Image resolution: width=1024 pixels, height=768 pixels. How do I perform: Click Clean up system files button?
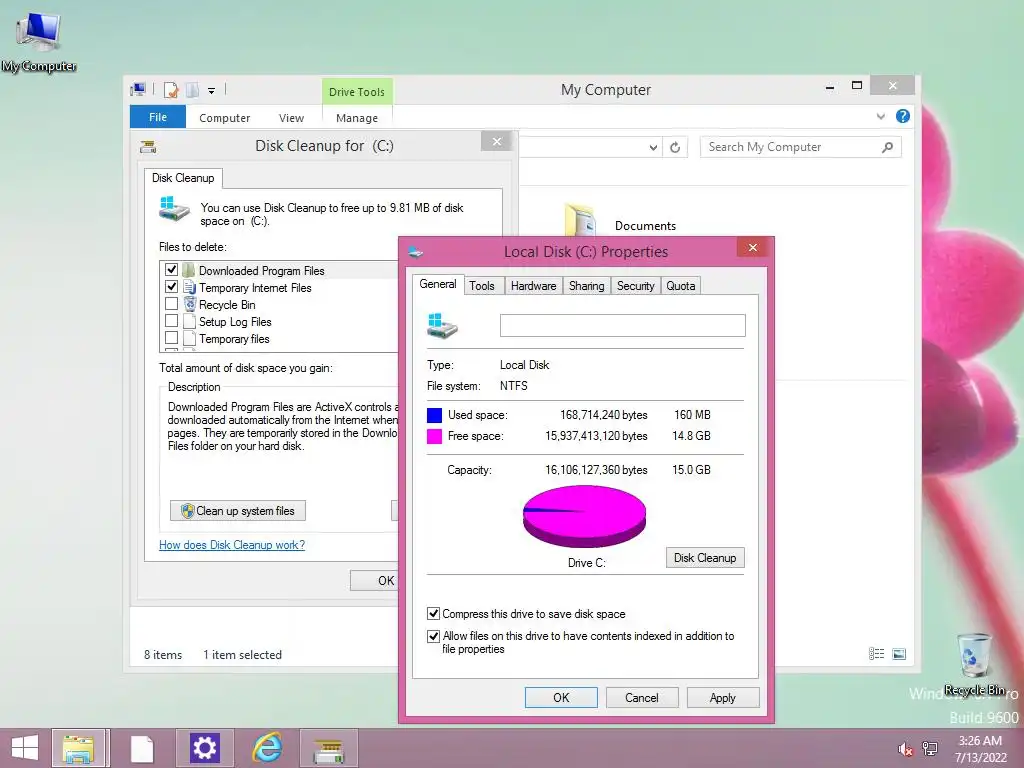click(x=238, y=511)
